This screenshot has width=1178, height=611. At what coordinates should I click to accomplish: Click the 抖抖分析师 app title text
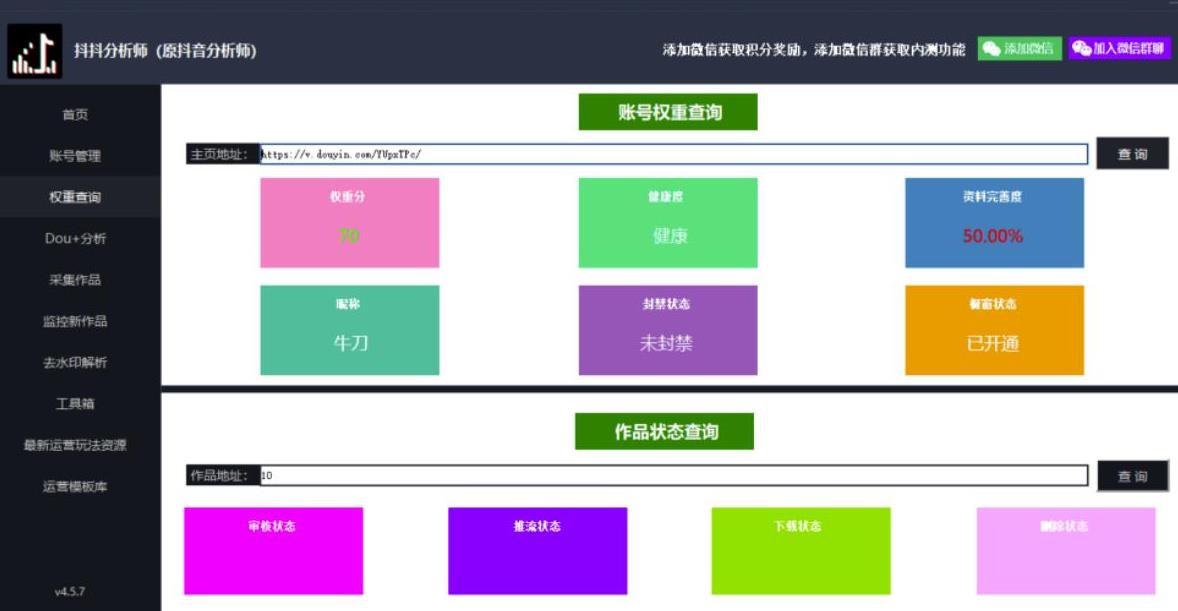pyautogui.click(x=165, y=50)
